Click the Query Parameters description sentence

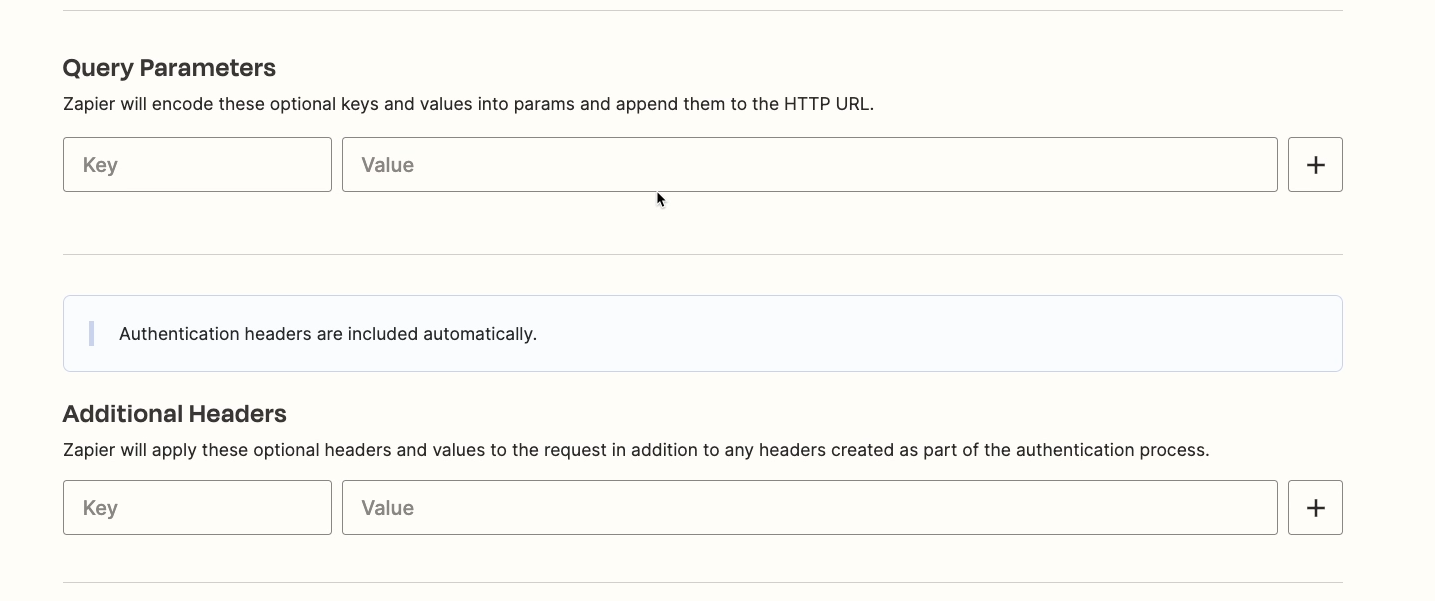click(x=468, y=104)
